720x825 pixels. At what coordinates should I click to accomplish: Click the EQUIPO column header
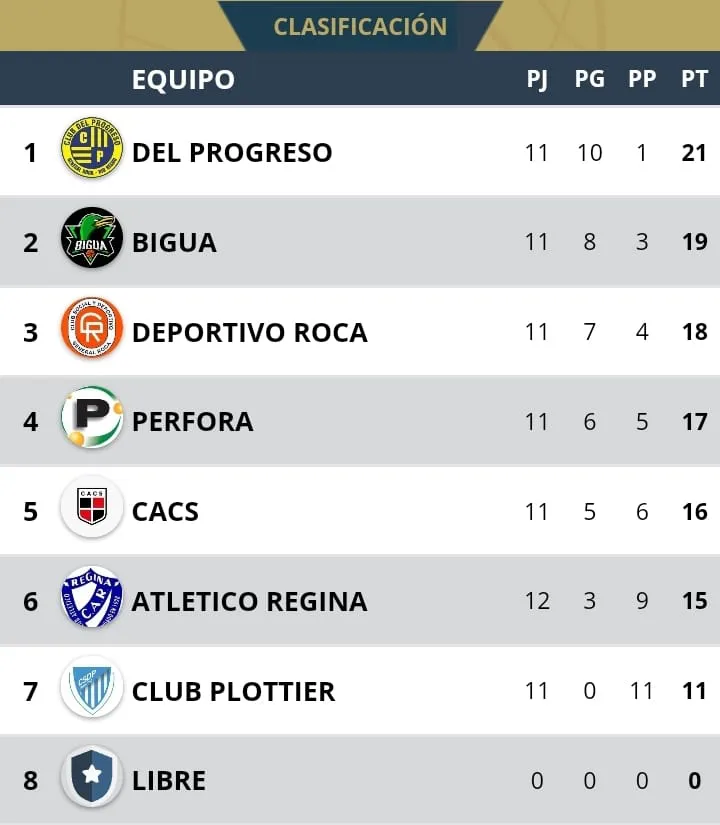(183, 79)
